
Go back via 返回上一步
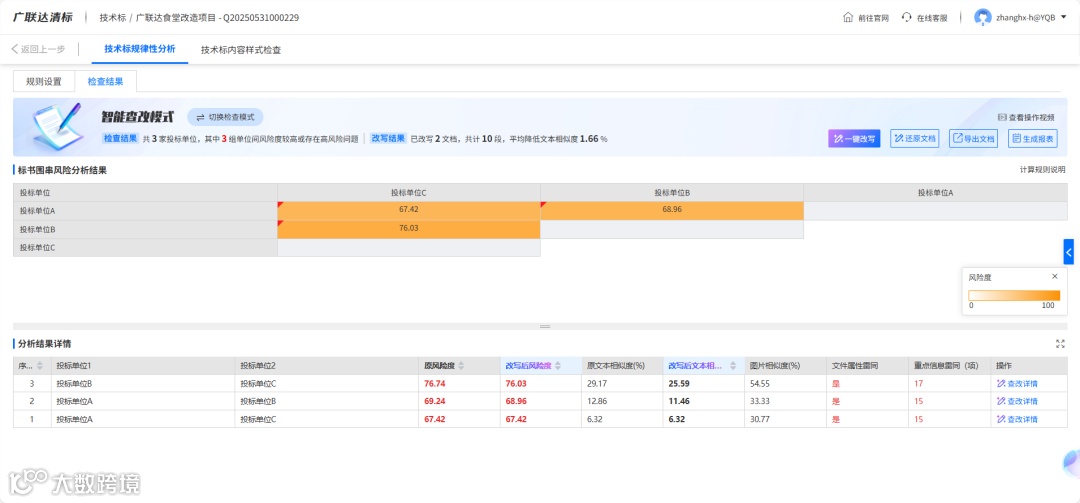tap(38, 50)
